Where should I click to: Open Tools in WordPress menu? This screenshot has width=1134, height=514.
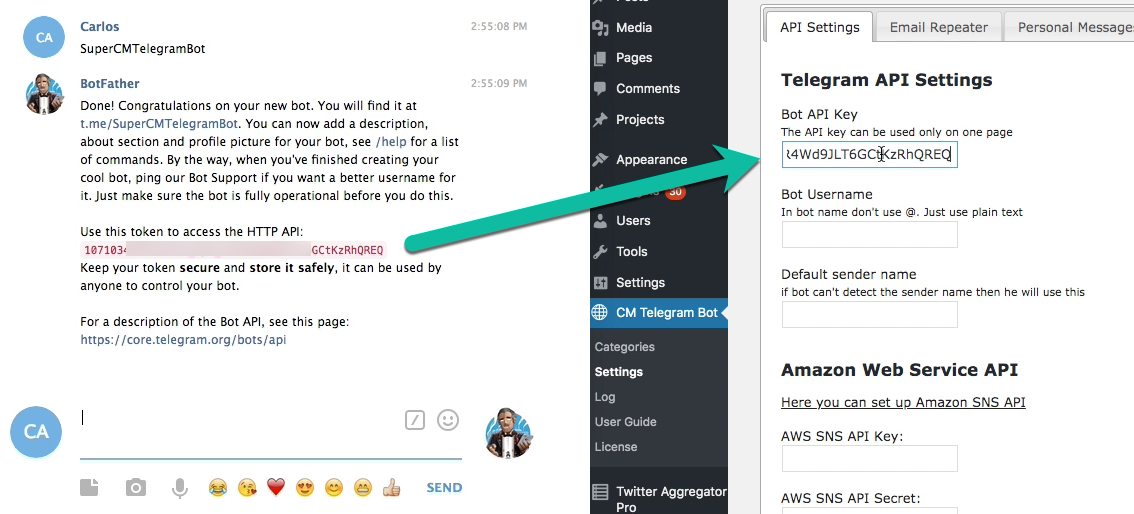point(631,252)
